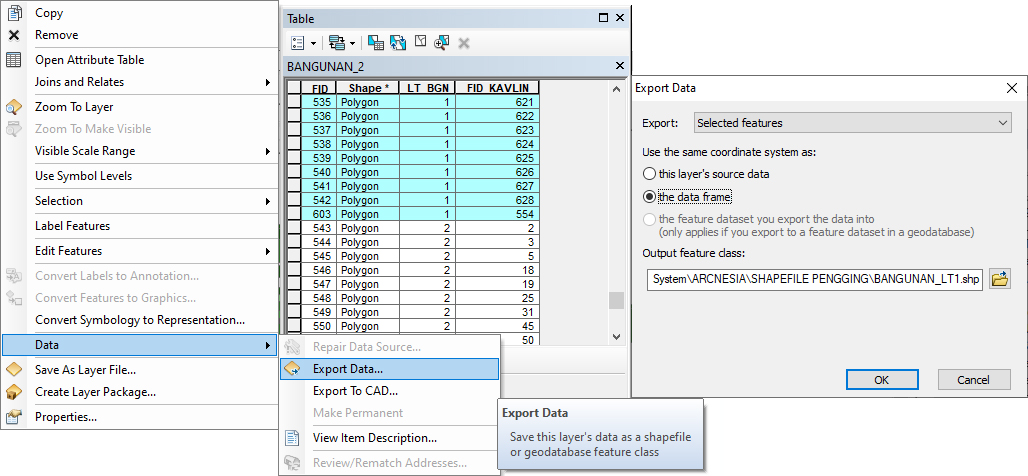Open the Export 'Selected features' combo box
1028x476 pixels.
click(x=852, y=123)
